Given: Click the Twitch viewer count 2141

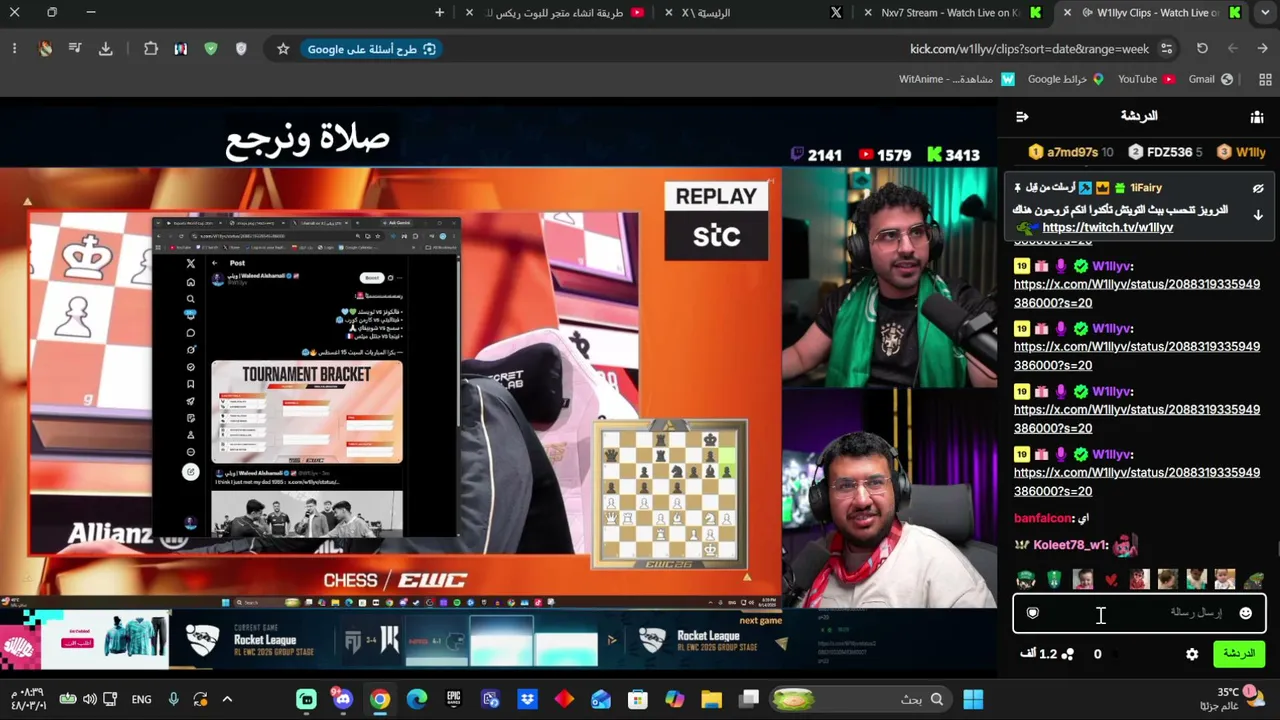Looking at the screenshot, I should (x=817, y=155).
